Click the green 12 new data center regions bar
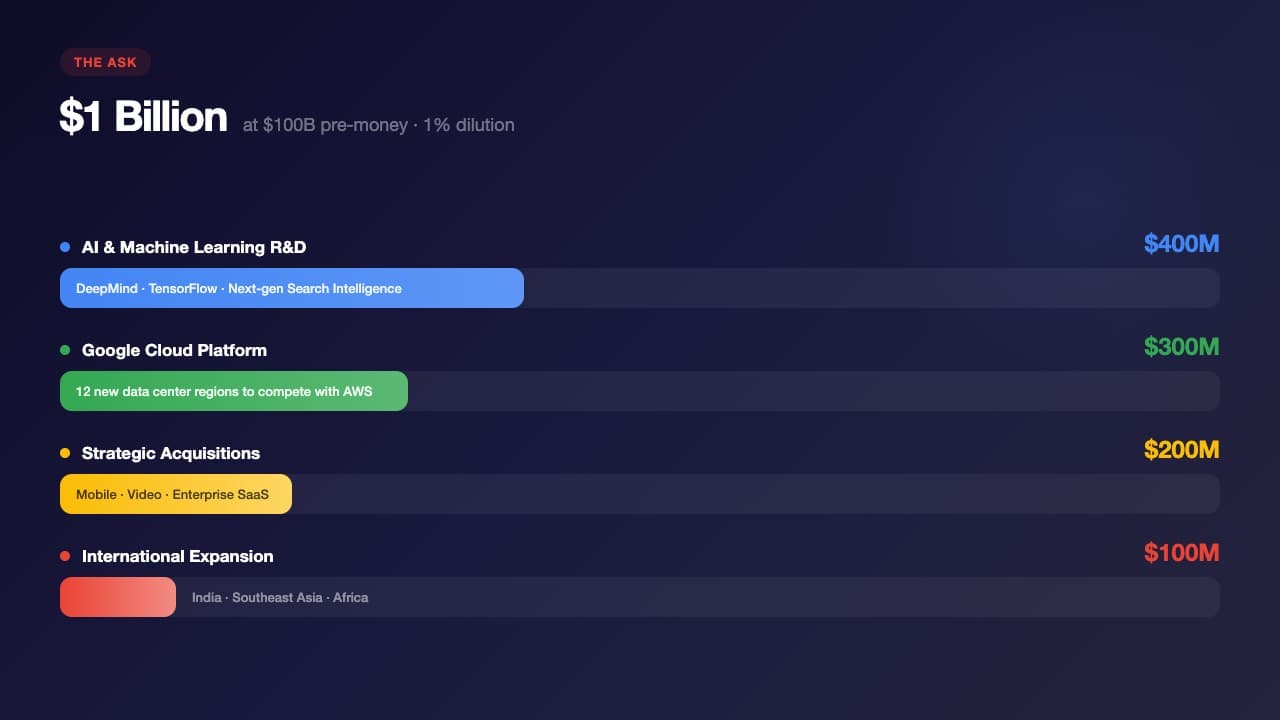The height and width of the screenshot is (720, 1280). point(234,391)
